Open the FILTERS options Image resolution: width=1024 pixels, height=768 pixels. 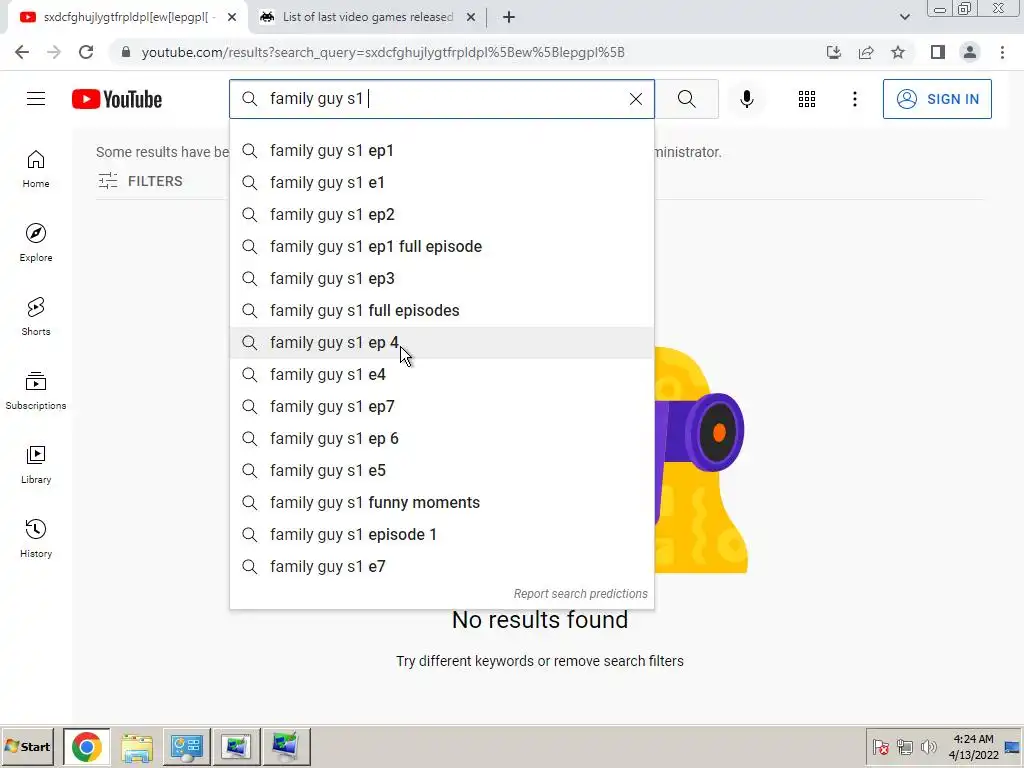[140, 181]
